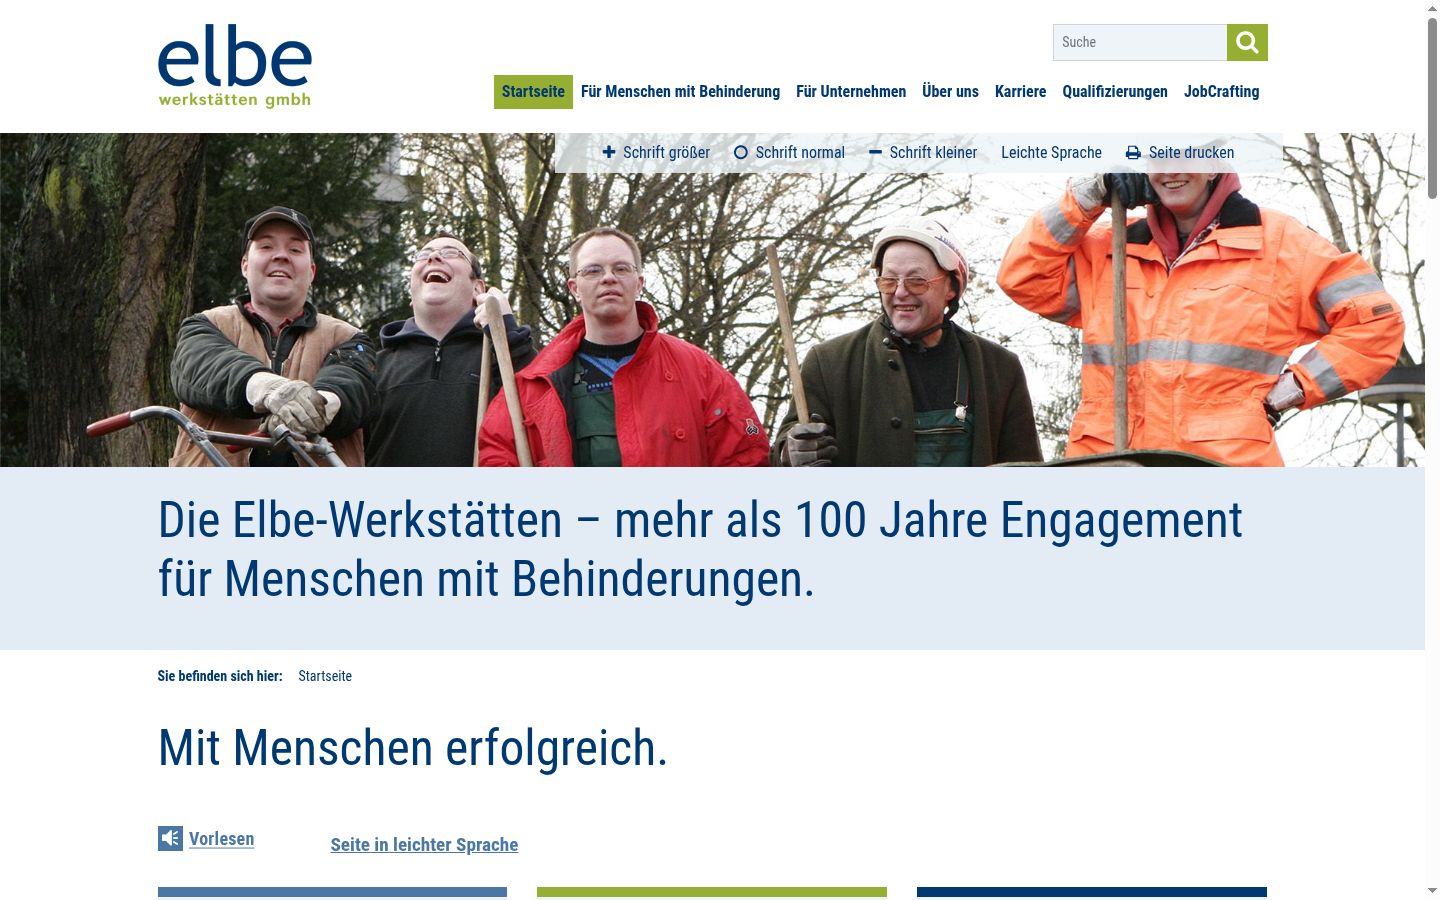Click into the Suche input field
The width and height of the screenshot is (1440, 900).
(x=1140, y=42)
